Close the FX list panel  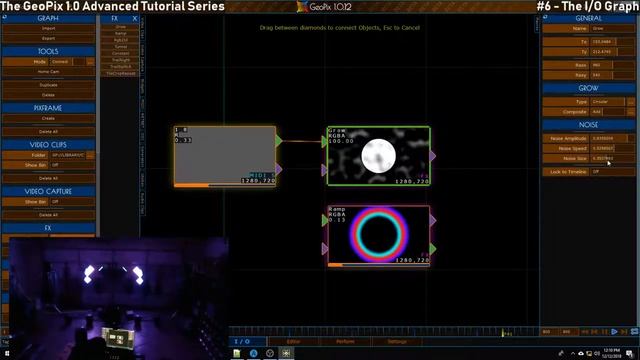click(x=135, y=18)
